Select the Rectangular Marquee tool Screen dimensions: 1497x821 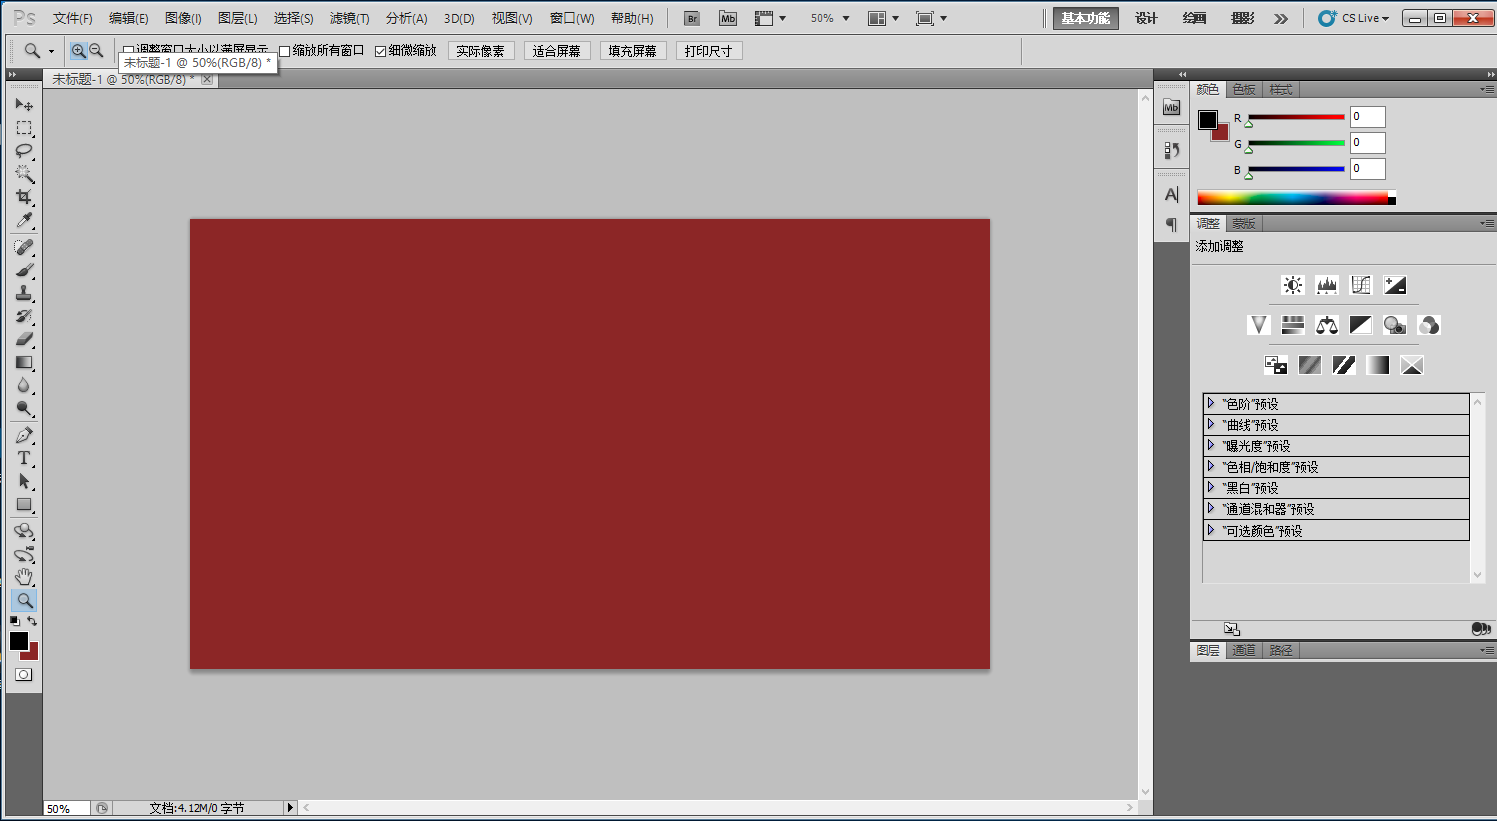24,128
